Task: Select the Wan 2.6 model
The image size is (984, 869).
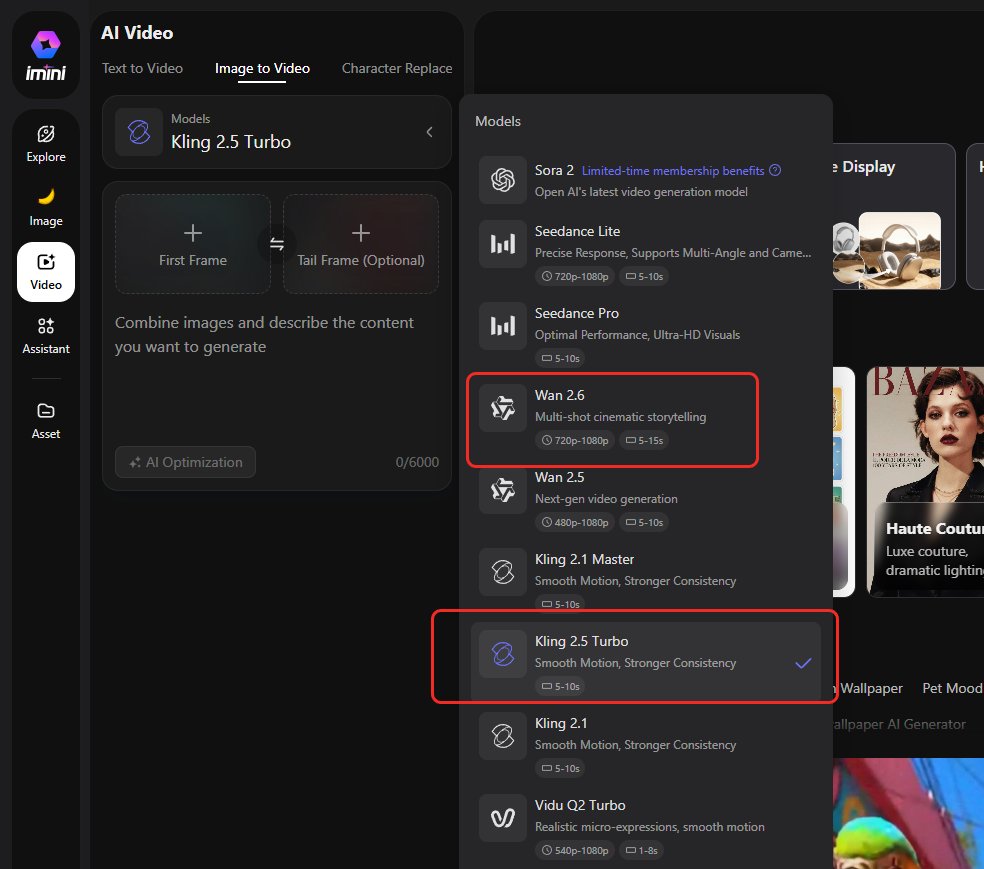Action: tap(612, 416)
